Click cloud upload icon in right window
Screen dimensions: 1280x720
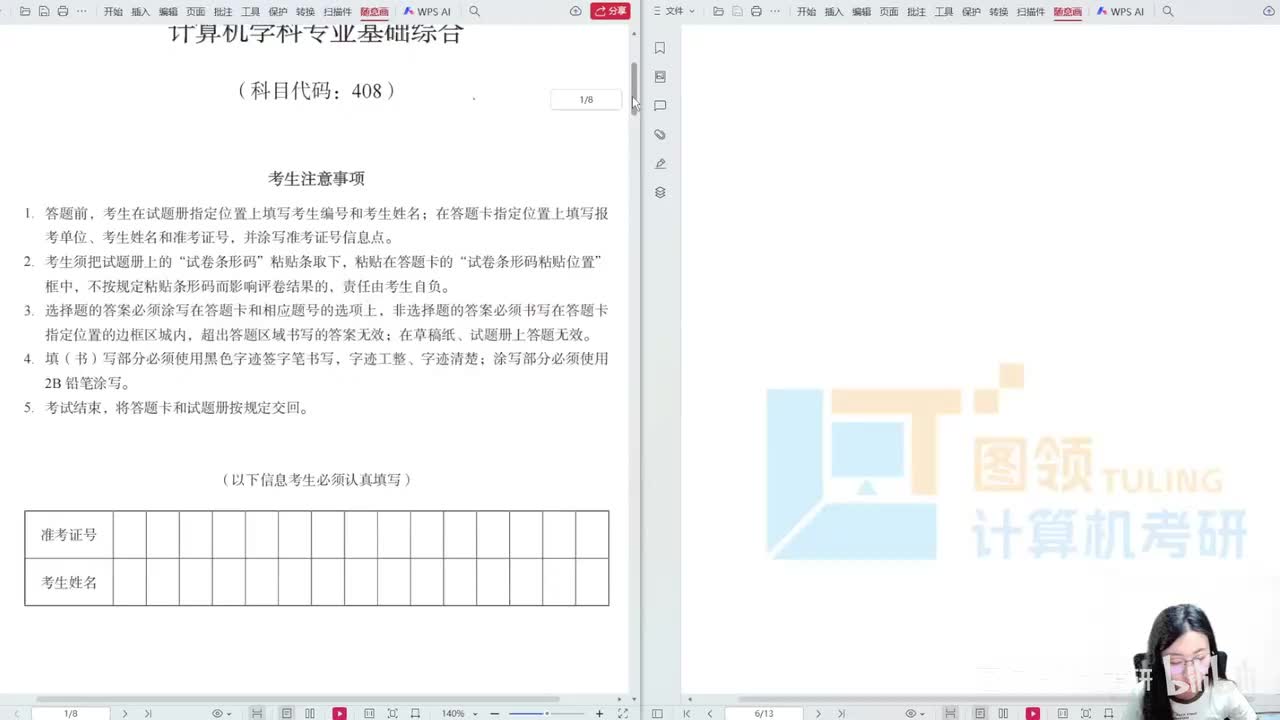(x=1268, y=11)
